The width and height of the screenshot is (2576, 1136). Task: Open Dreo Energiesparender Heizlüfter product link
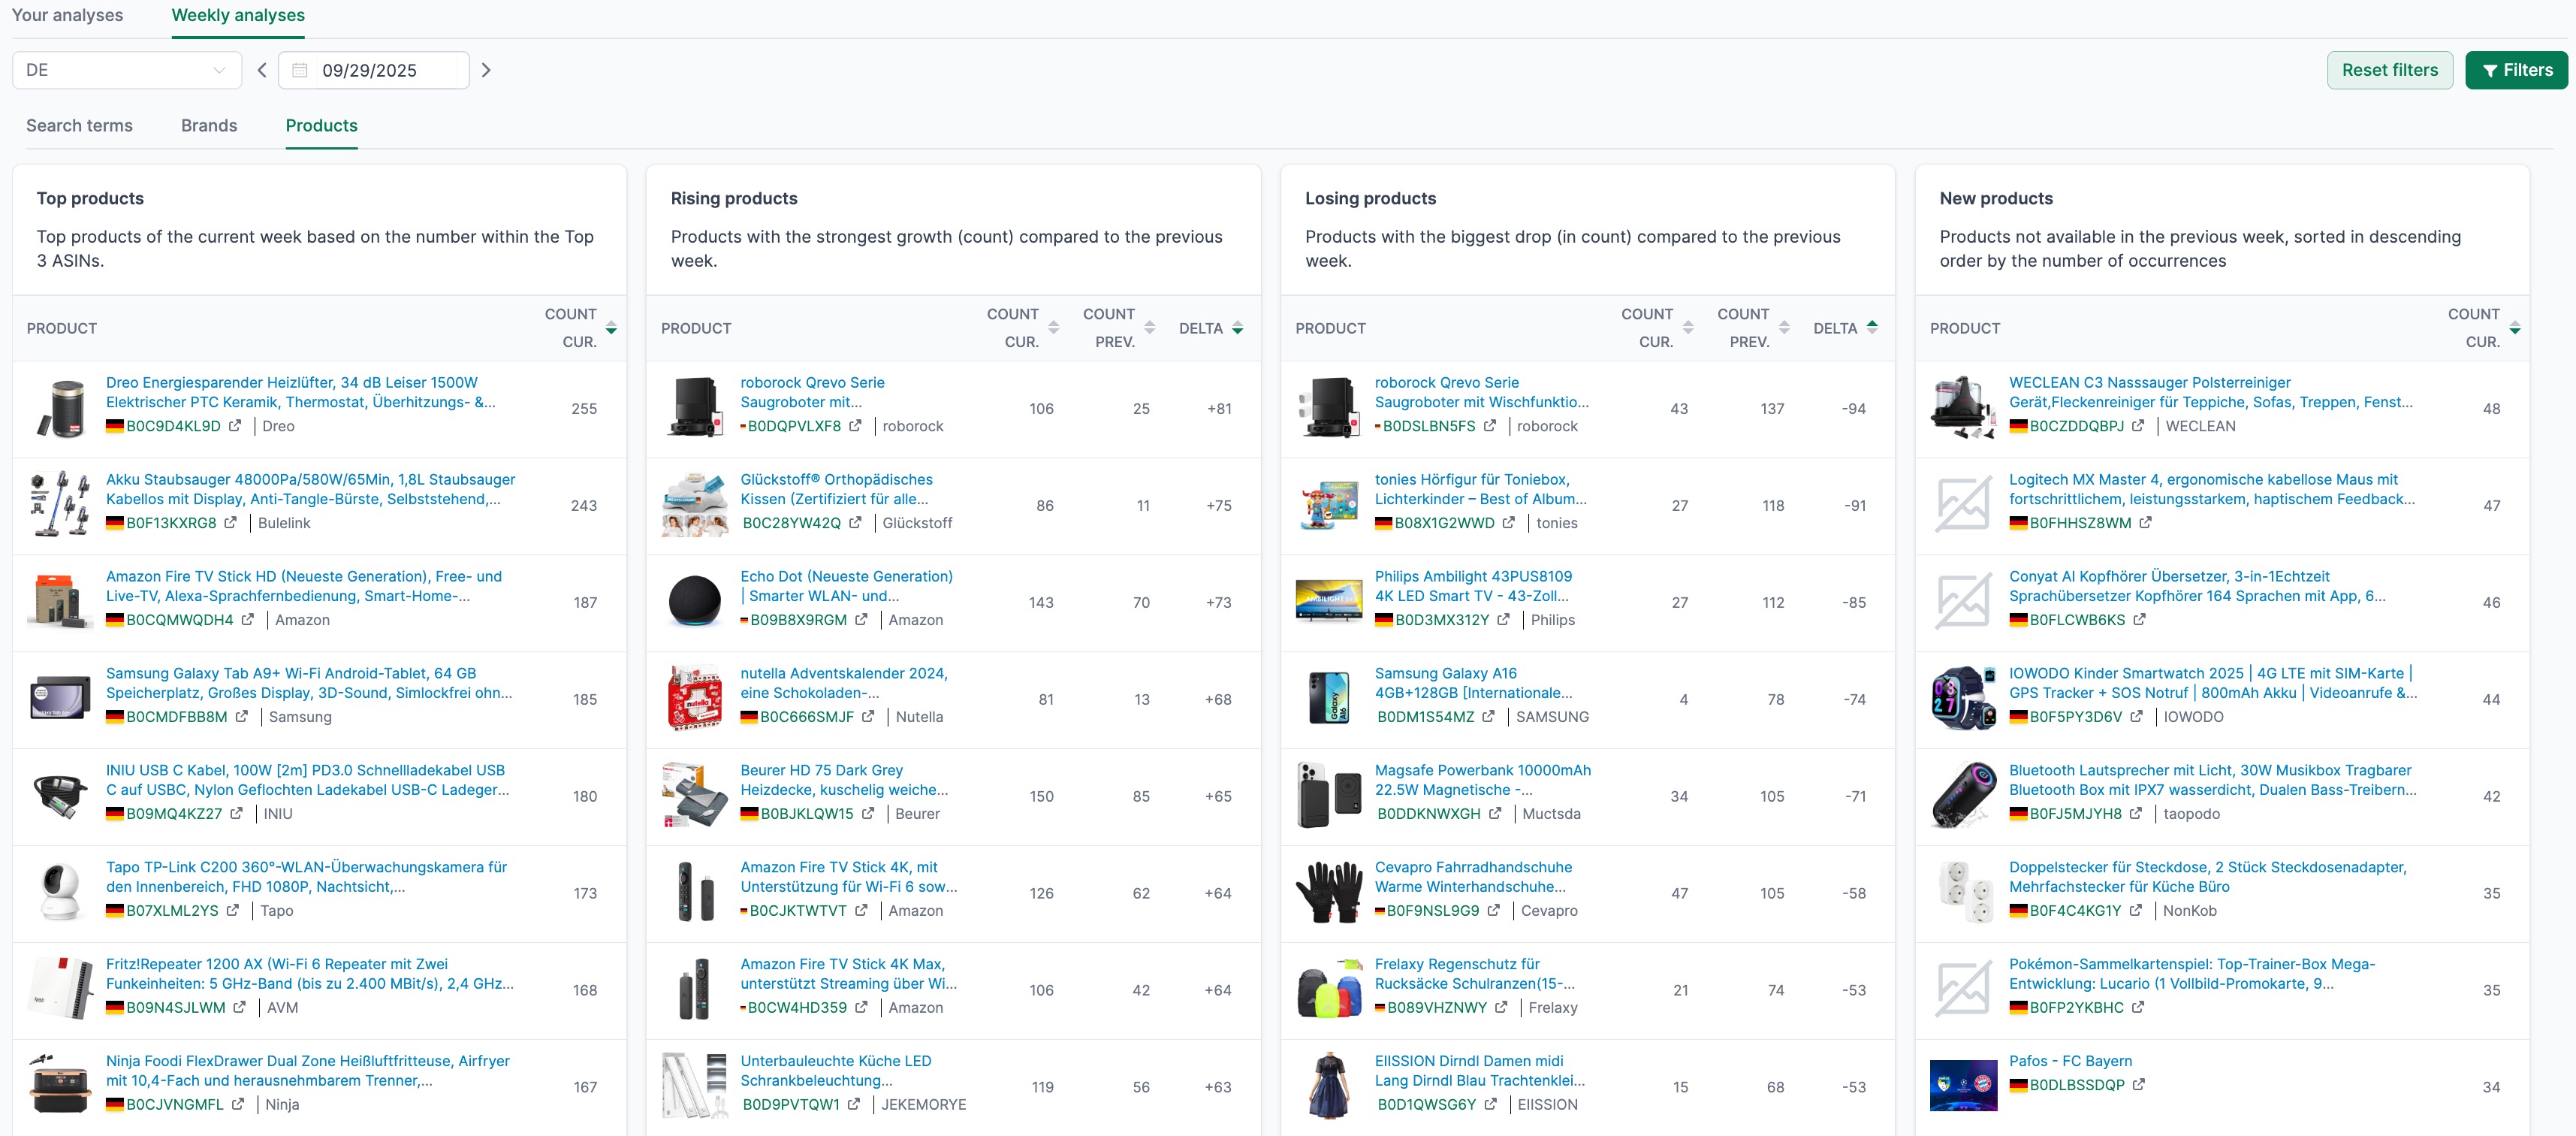(x=292, y=383)
